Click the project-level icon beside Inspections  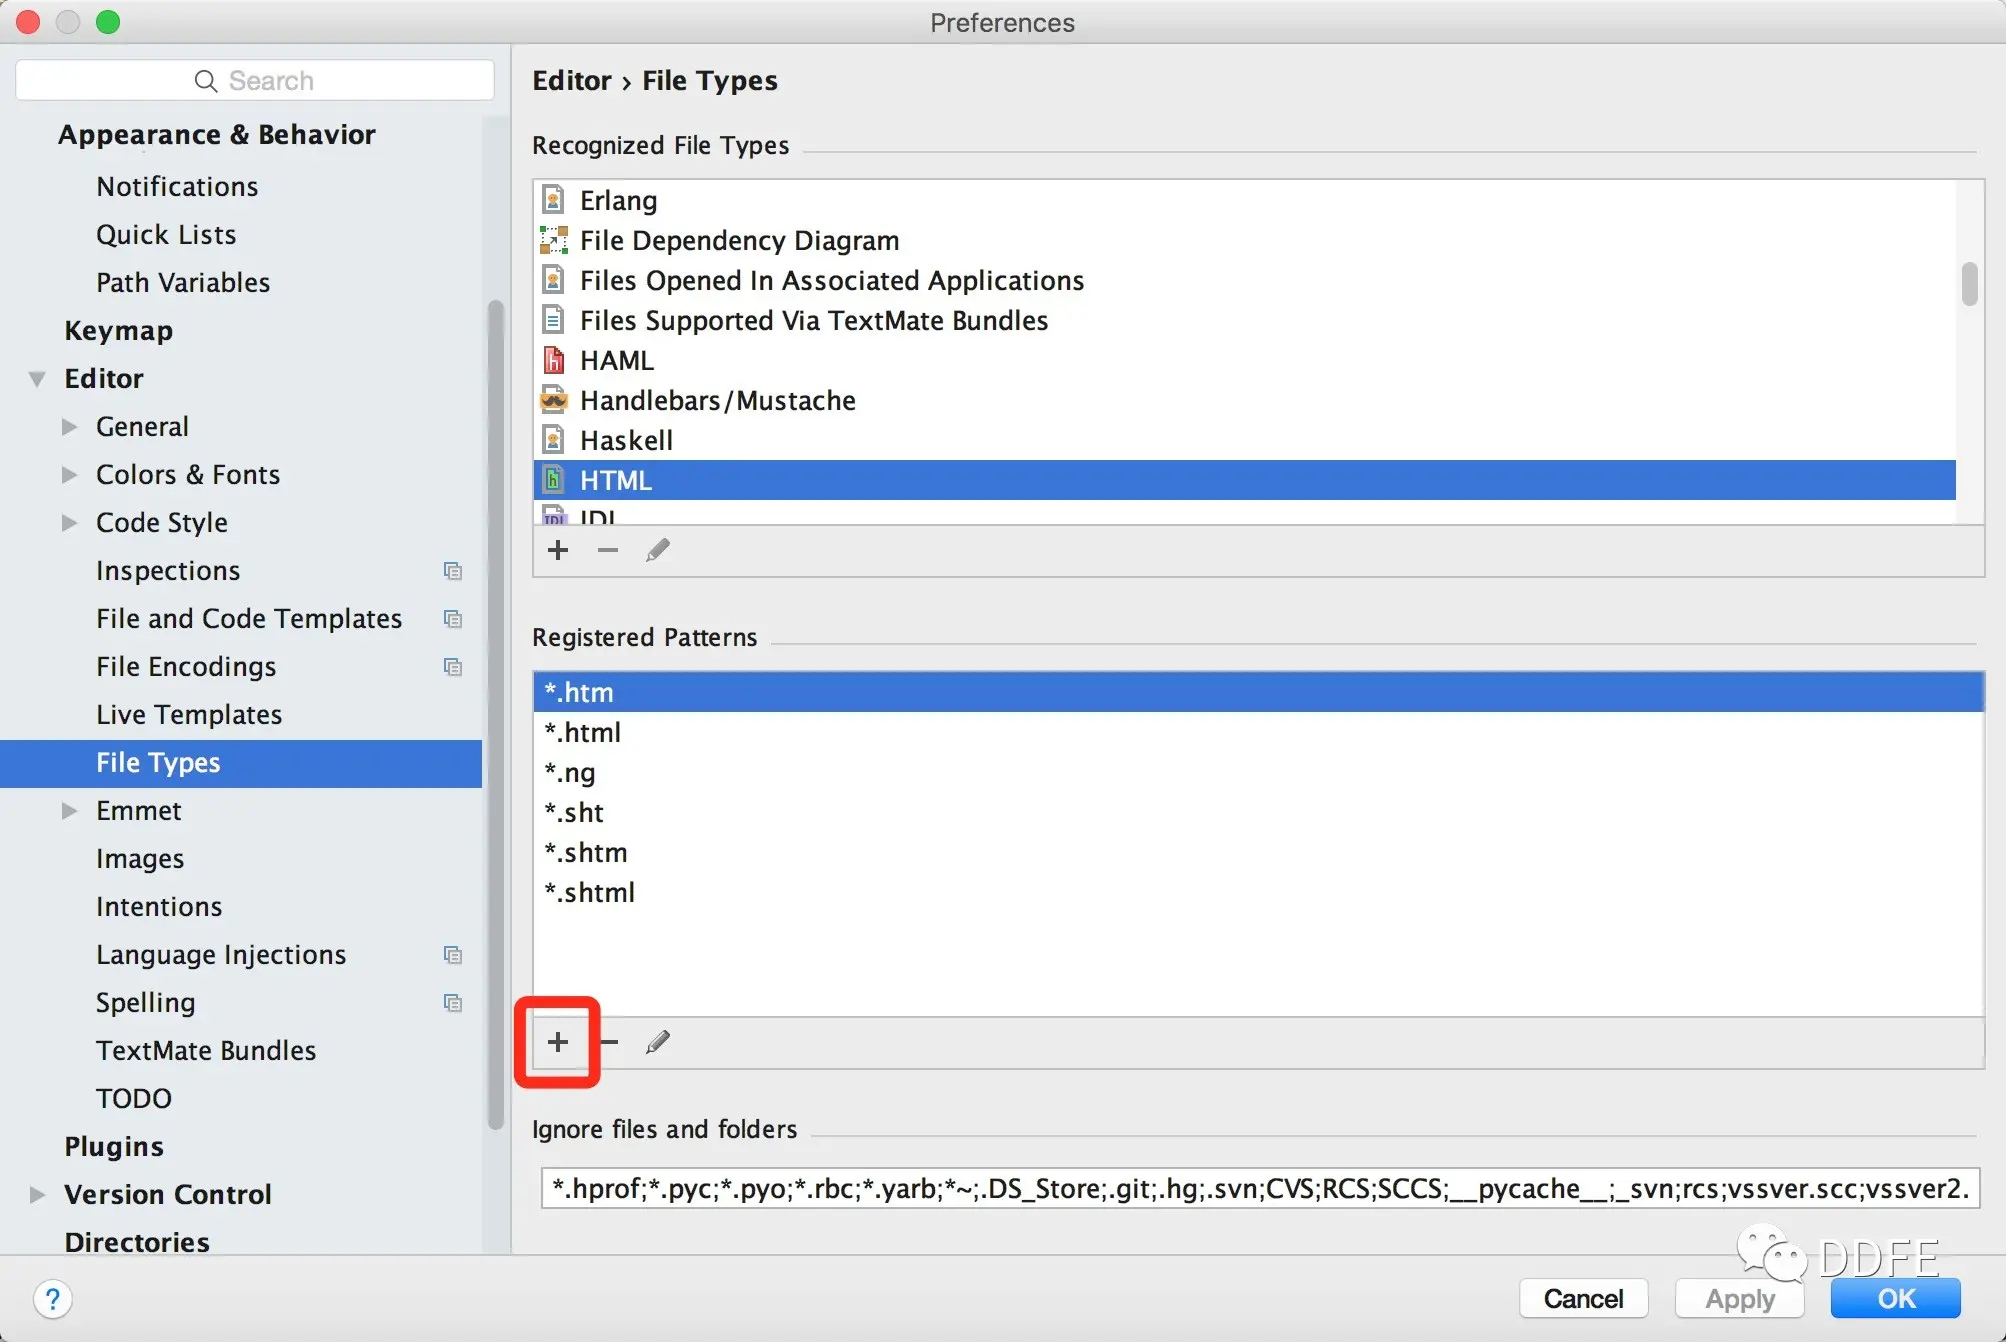453,571
